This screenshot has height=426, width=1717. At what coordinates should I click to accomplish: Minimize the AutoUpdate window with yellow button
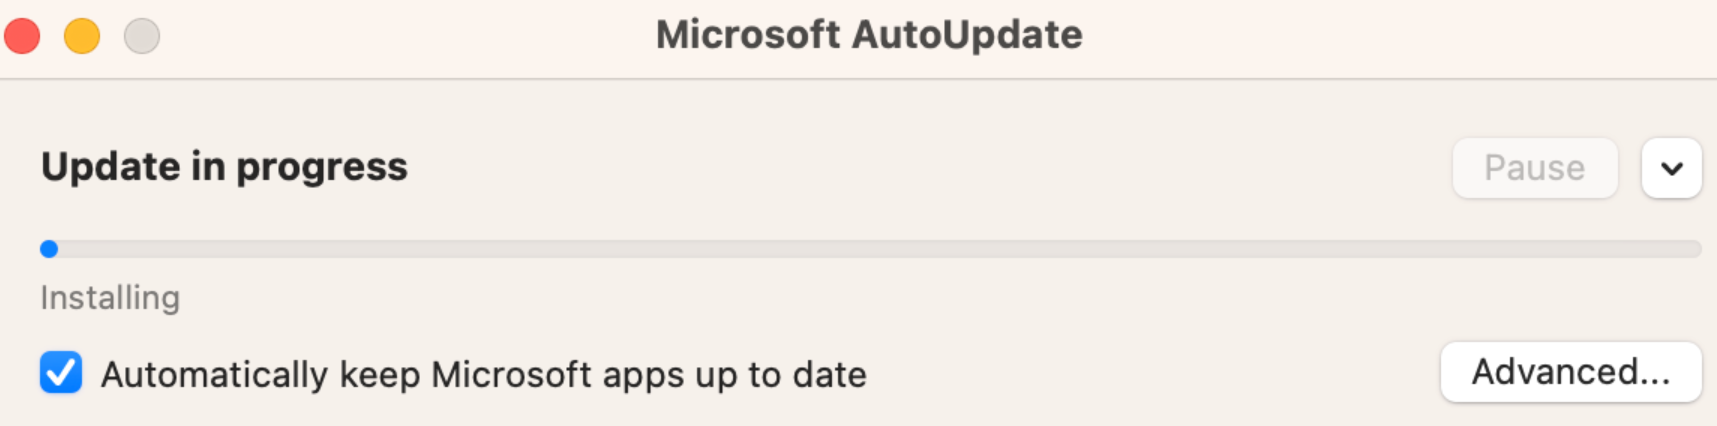tap(82, 36)
